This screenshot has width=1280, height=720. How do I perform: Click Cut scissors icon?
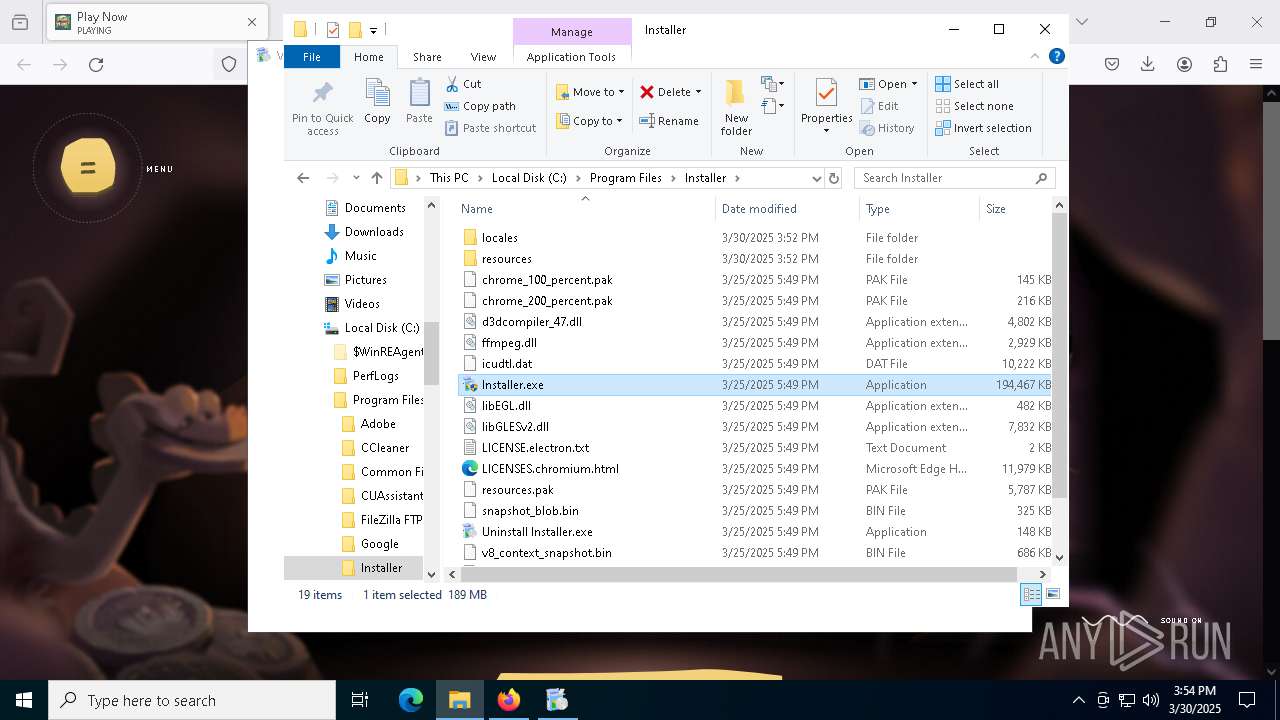tap(452, 84)
